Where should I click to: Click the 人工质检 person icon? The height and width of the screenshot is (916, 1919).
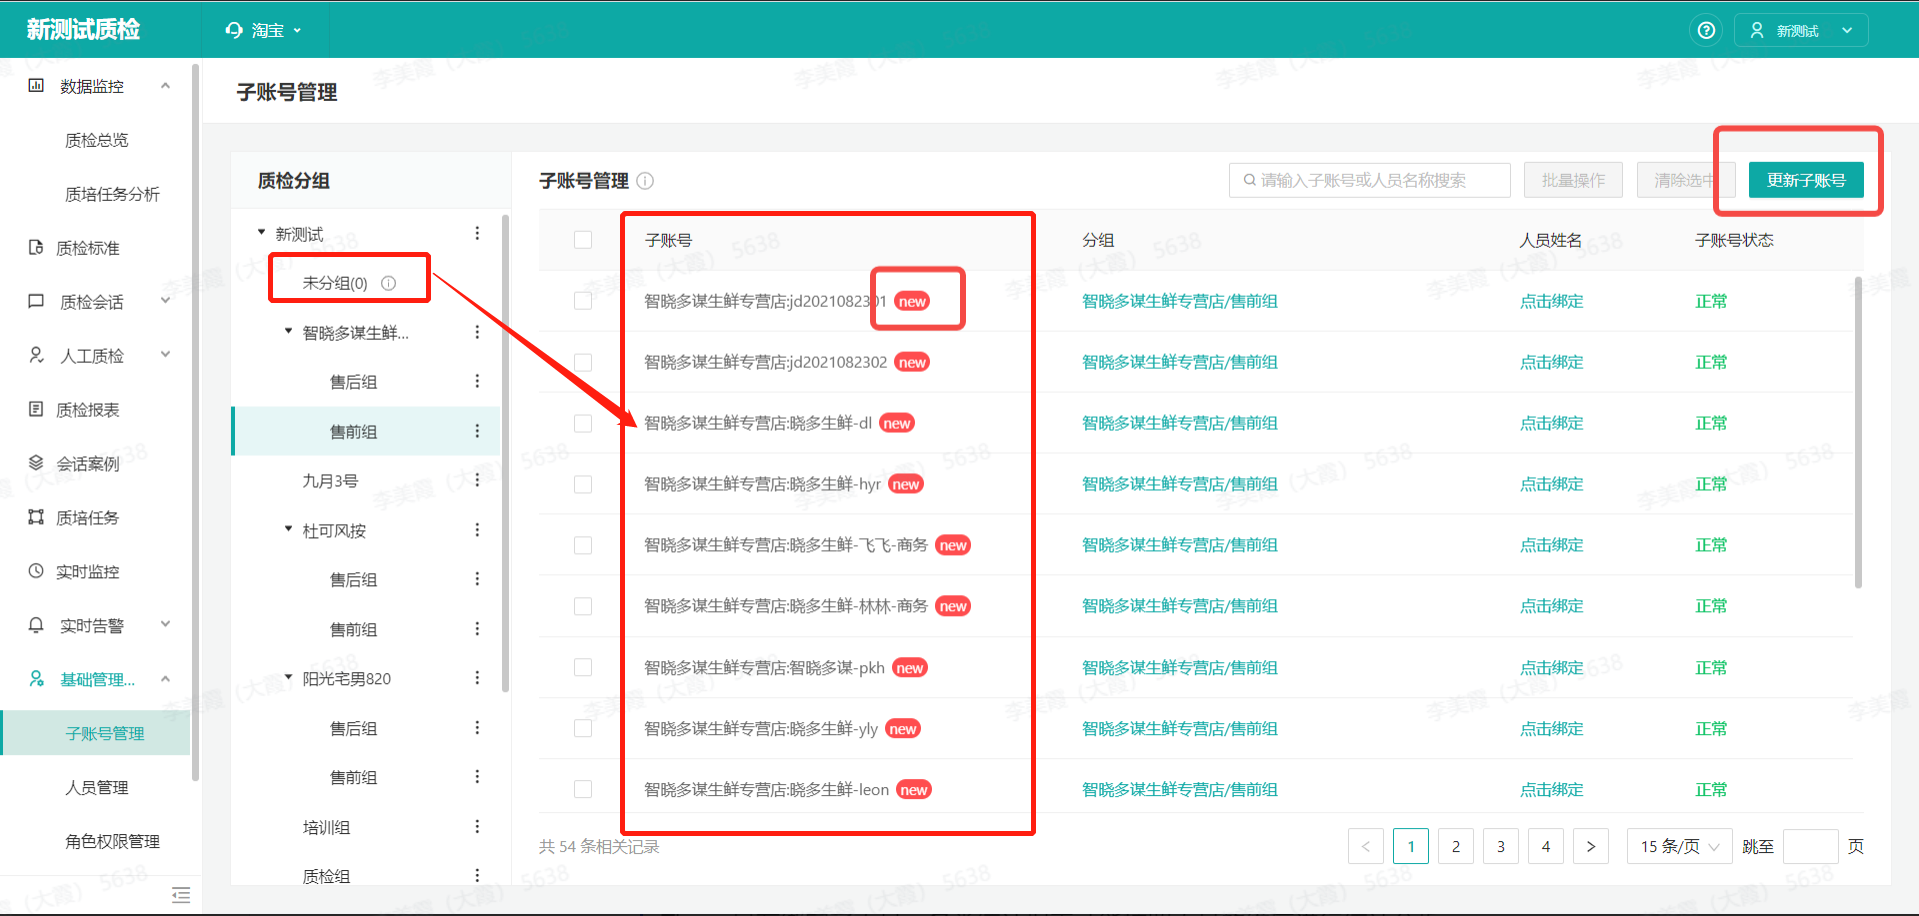36,356
